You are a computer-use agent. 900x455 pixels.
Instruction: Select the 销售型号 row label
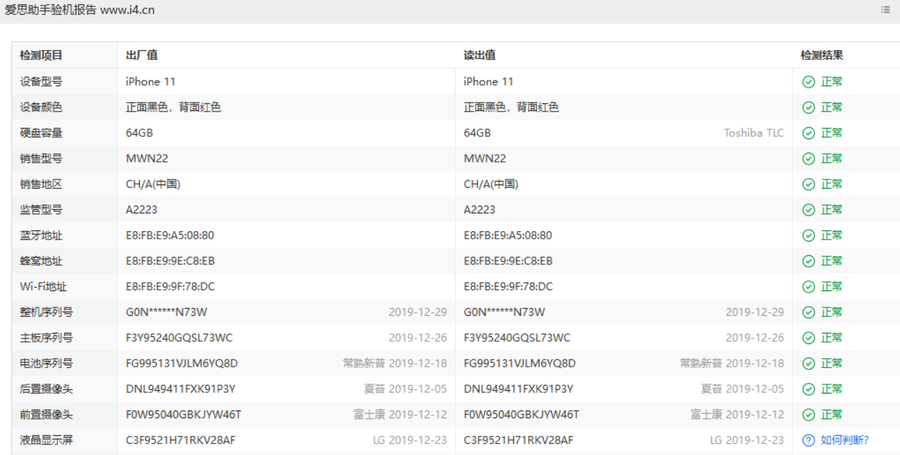coord(41,158)
